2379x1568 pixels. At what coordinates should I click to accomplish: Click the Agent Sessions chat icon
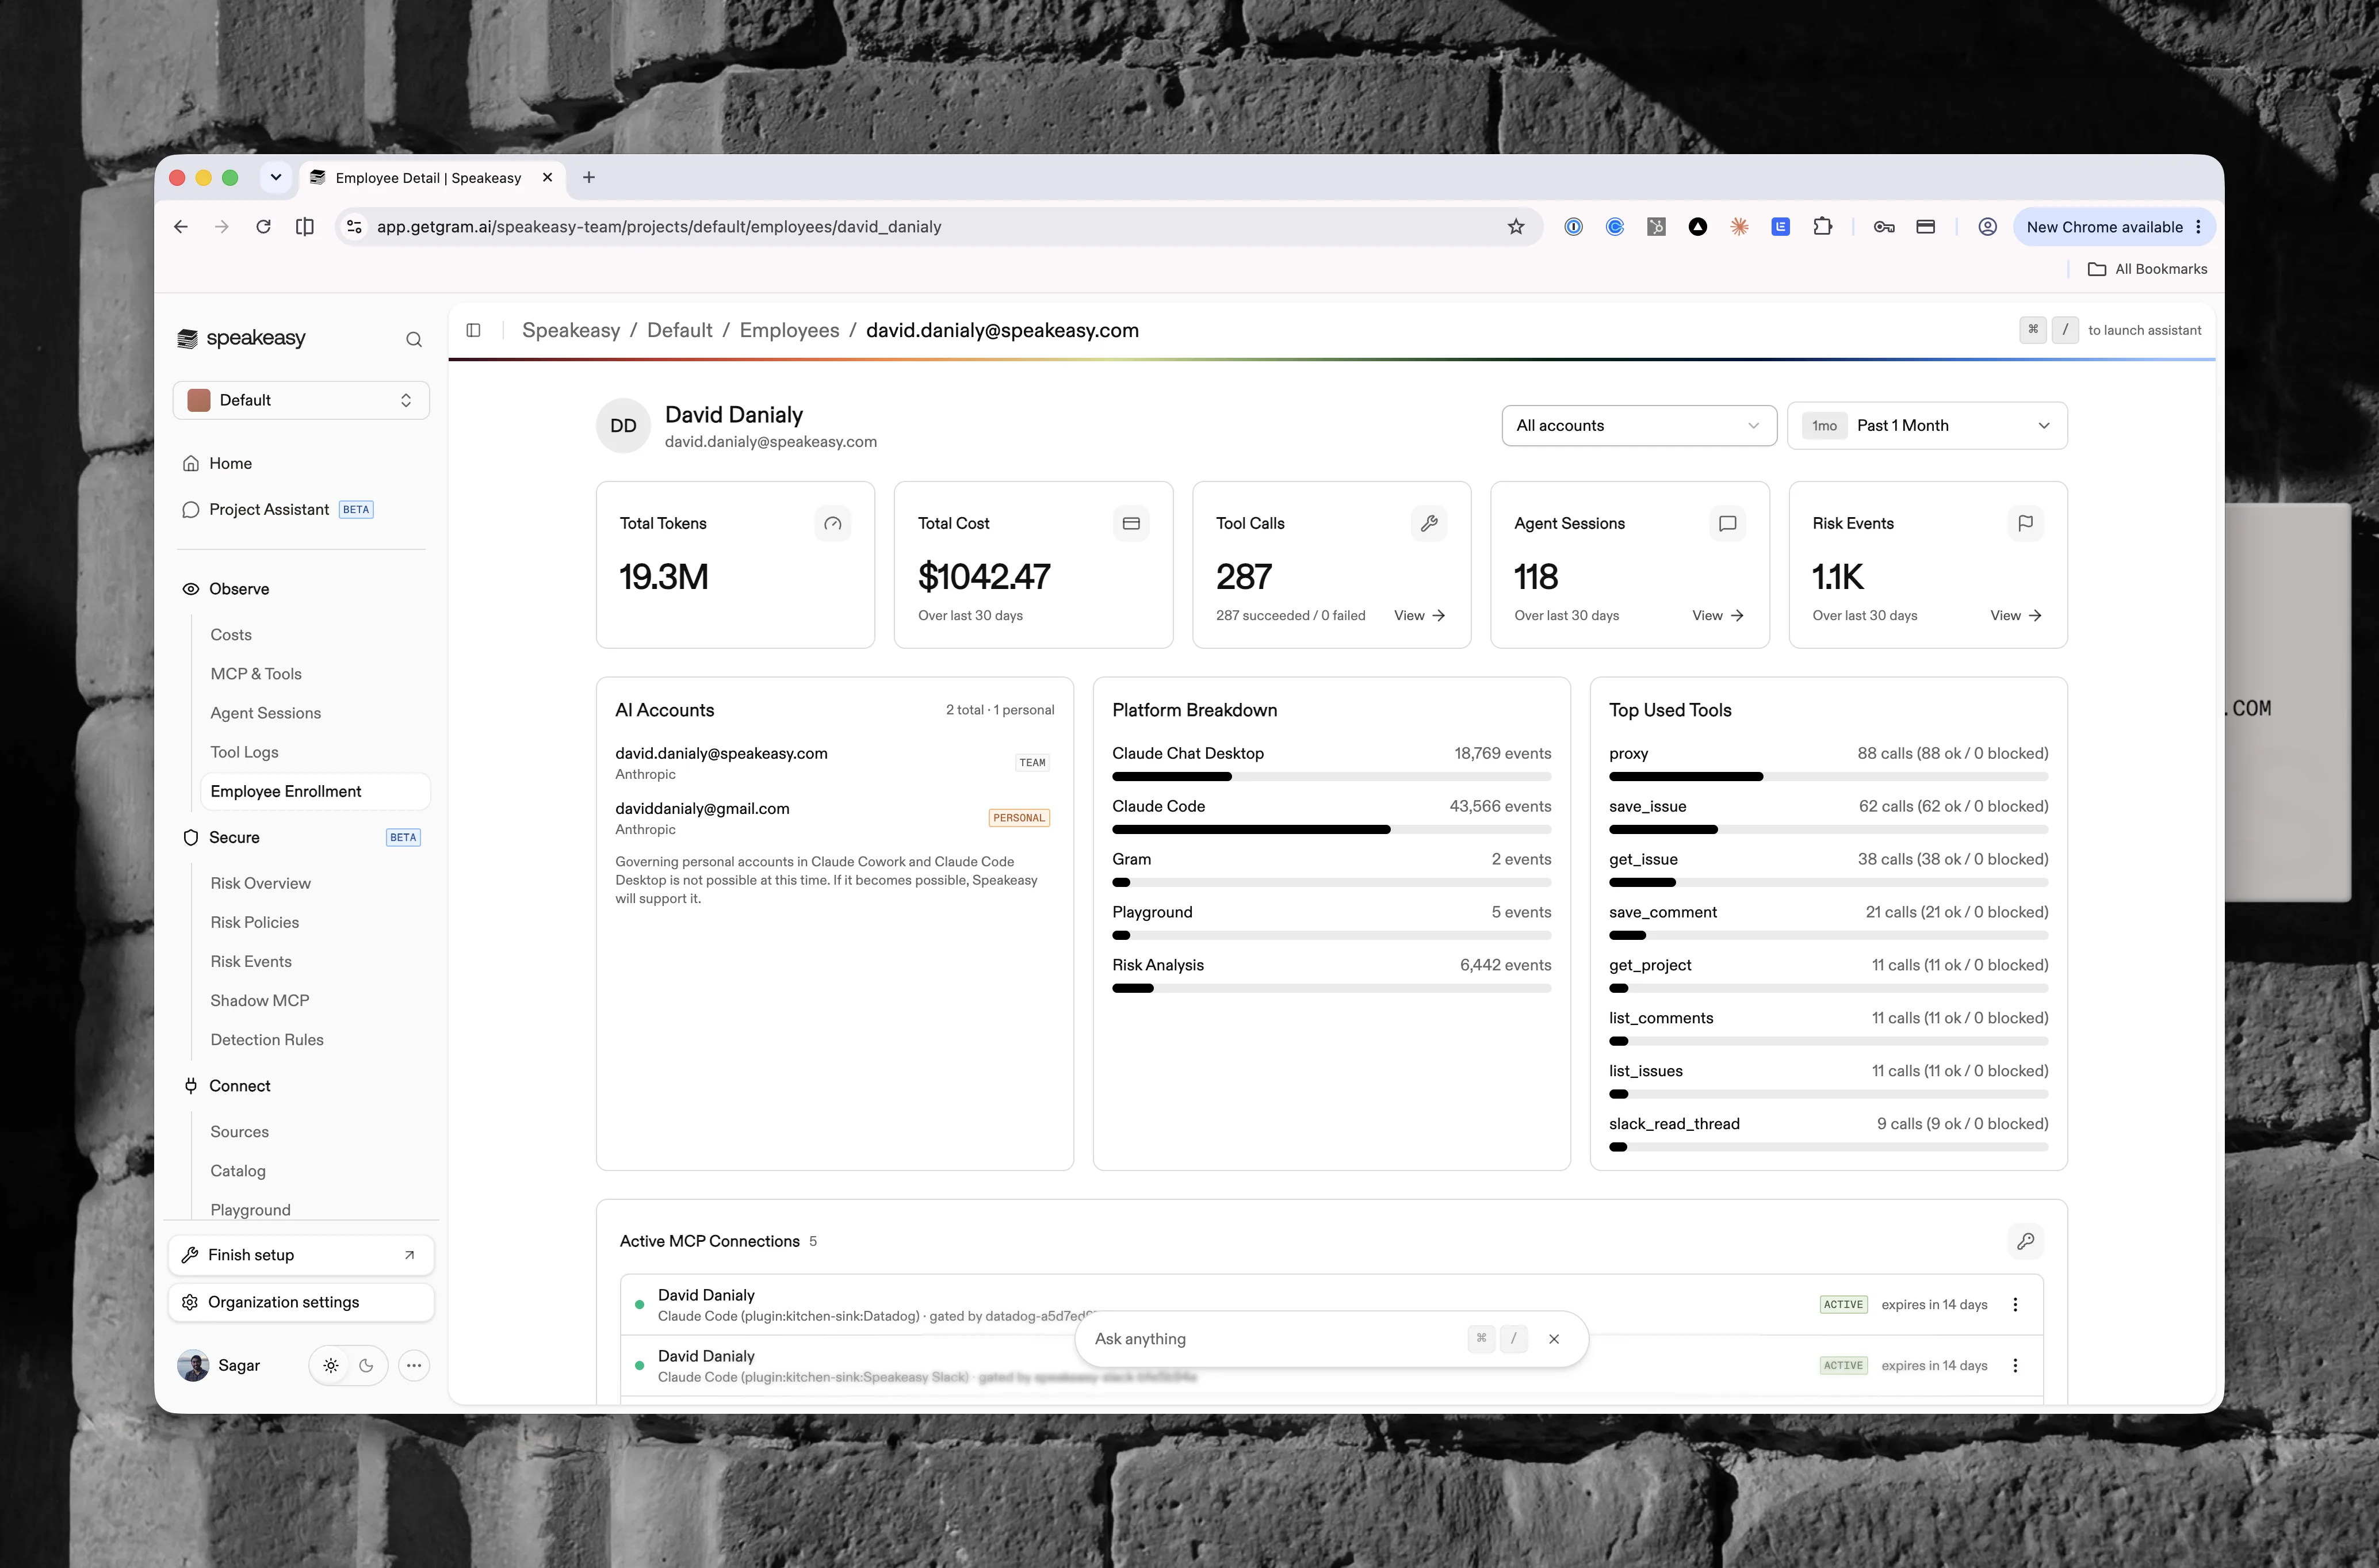1727,523
